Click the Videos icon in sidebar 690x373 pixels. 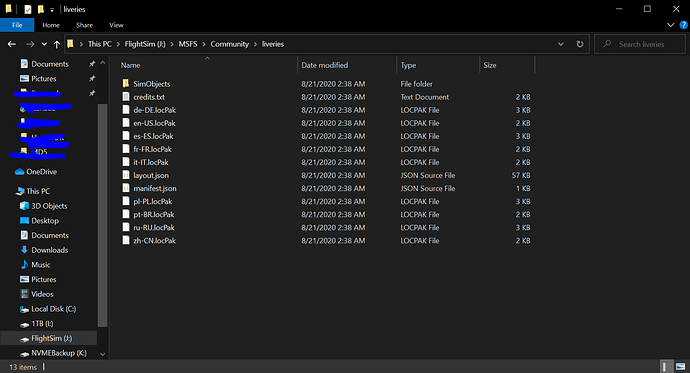[x=25, y=294]
